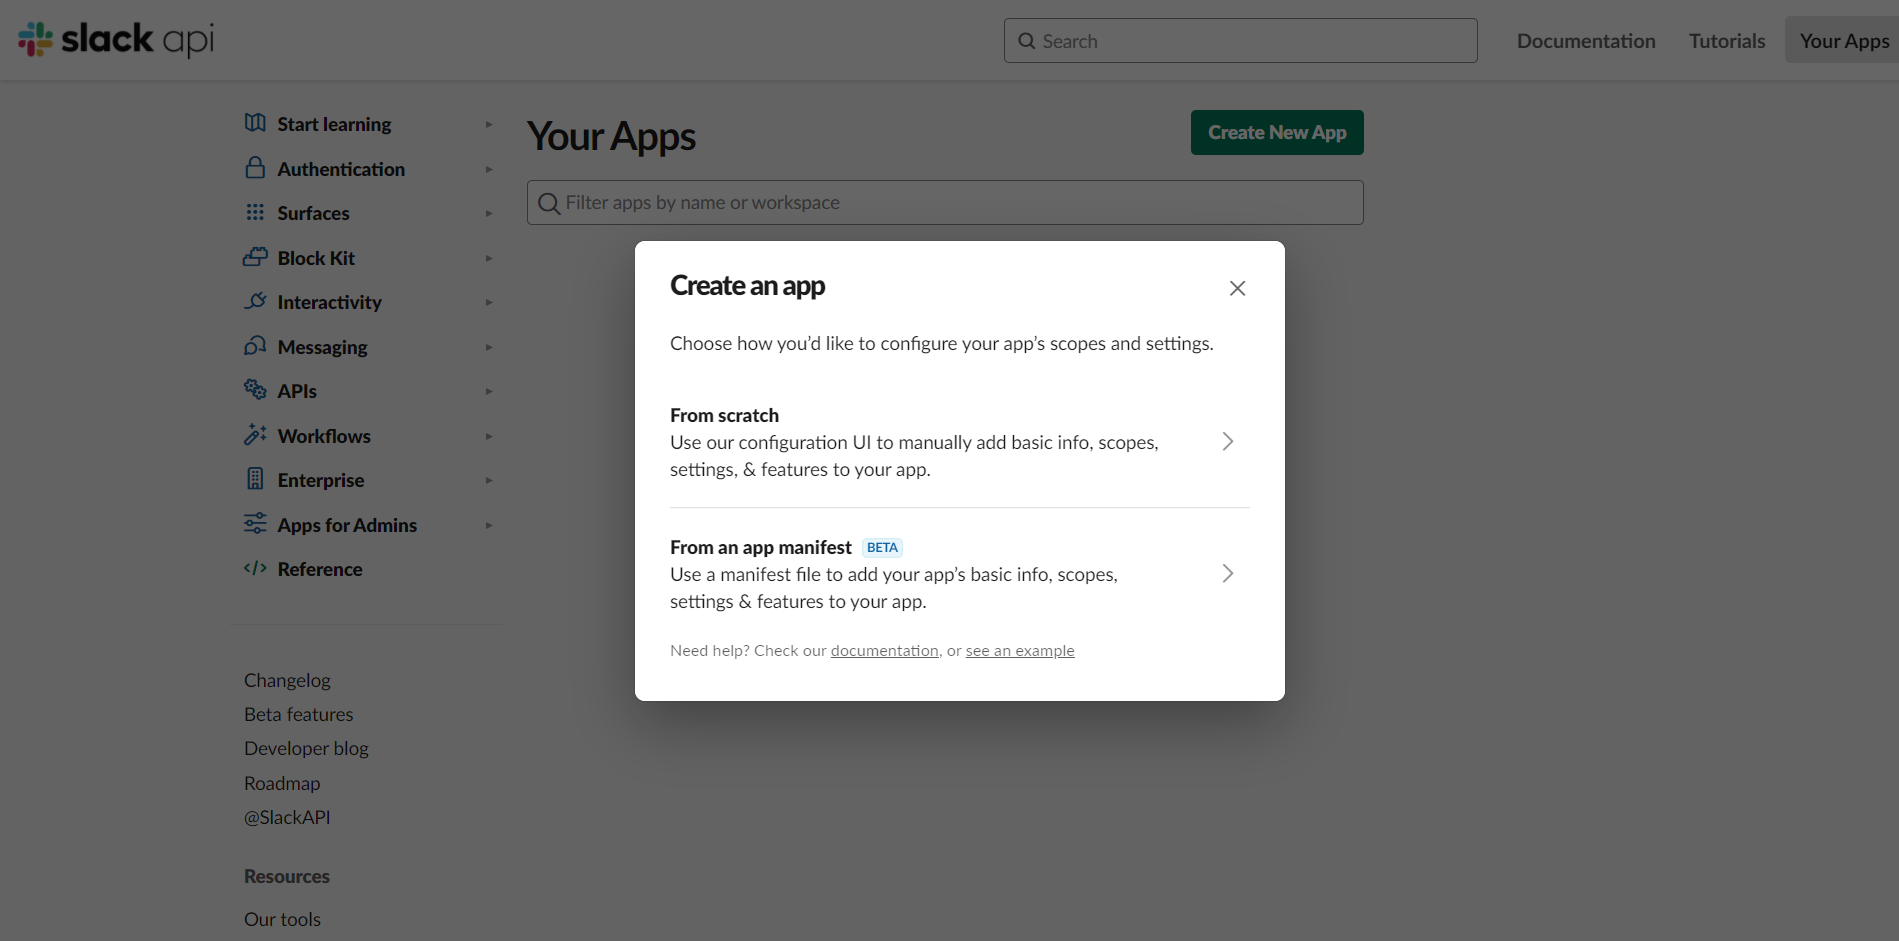Expand the Start learning section arrow
This screenshot has width=1899, height=941.
[x=489, y=124]
